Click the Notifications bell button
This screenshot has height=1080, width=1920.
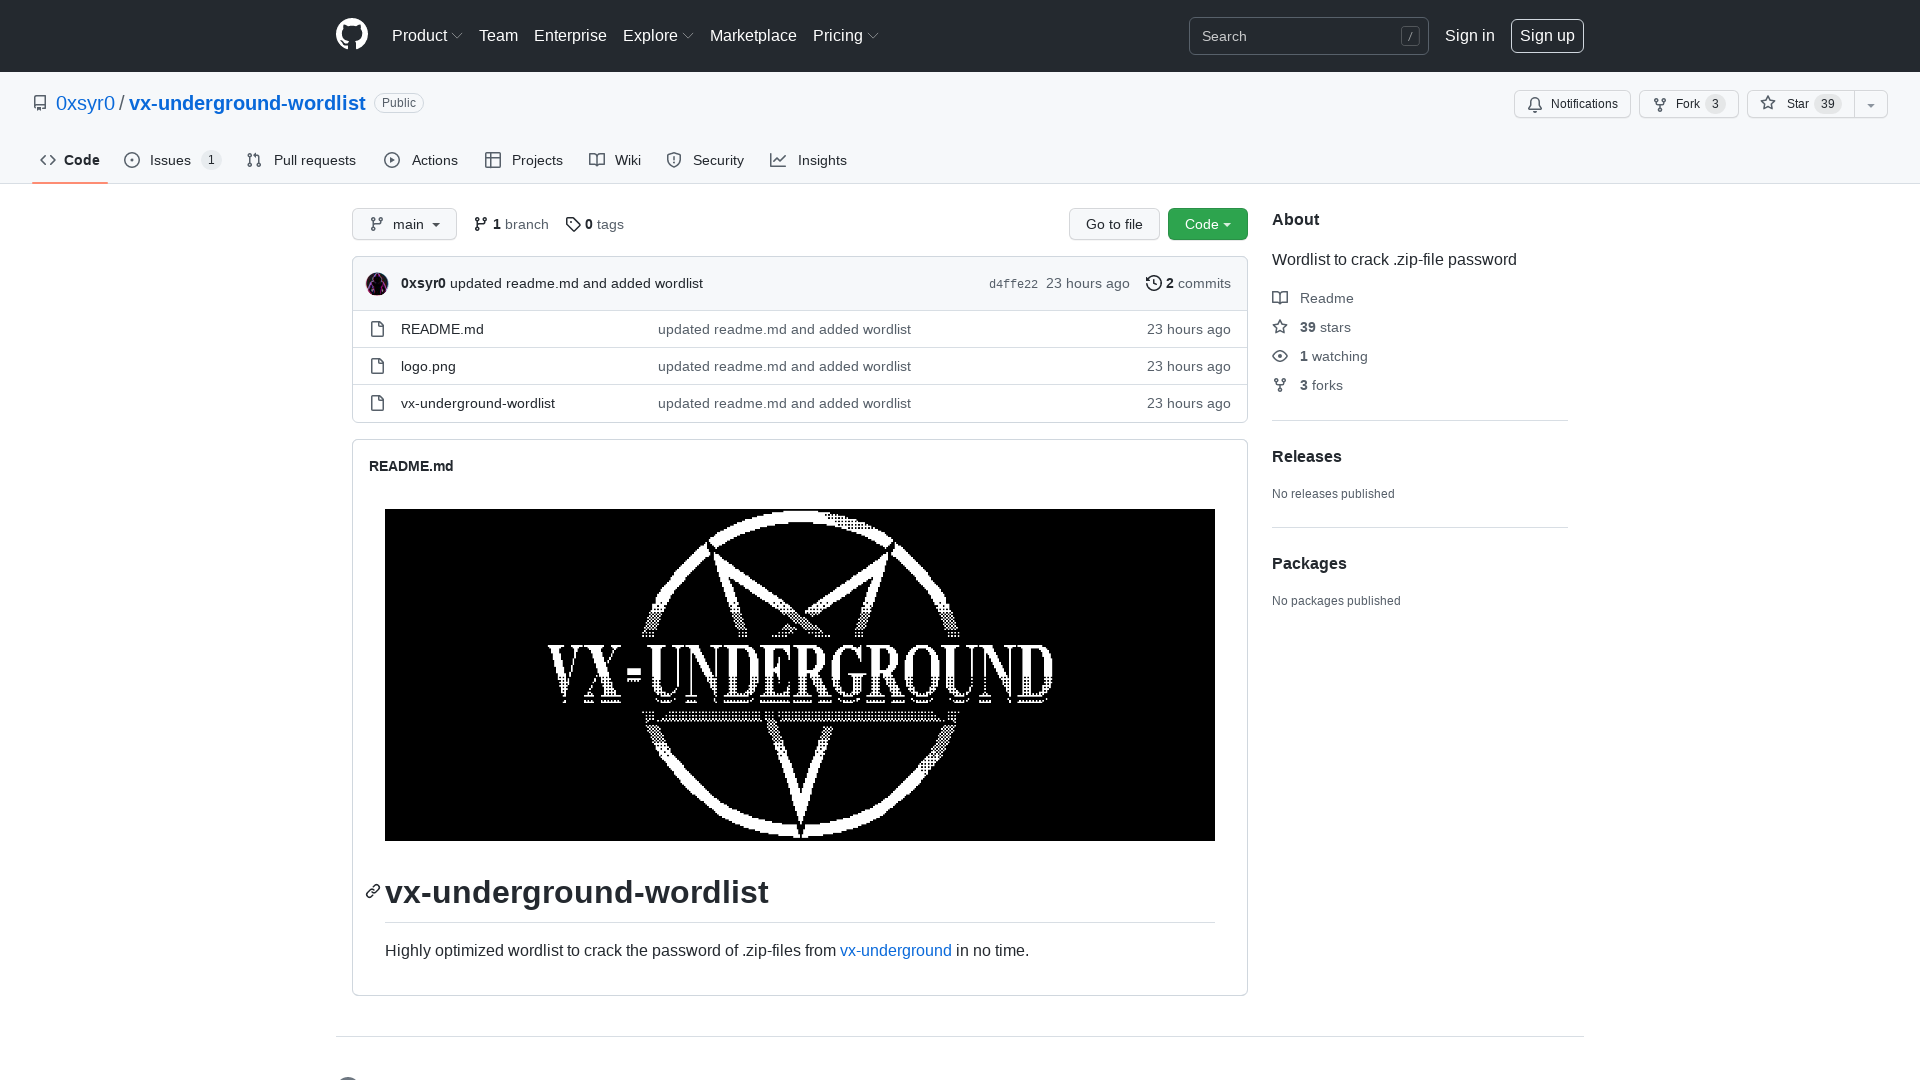[x=1572, y=104]
